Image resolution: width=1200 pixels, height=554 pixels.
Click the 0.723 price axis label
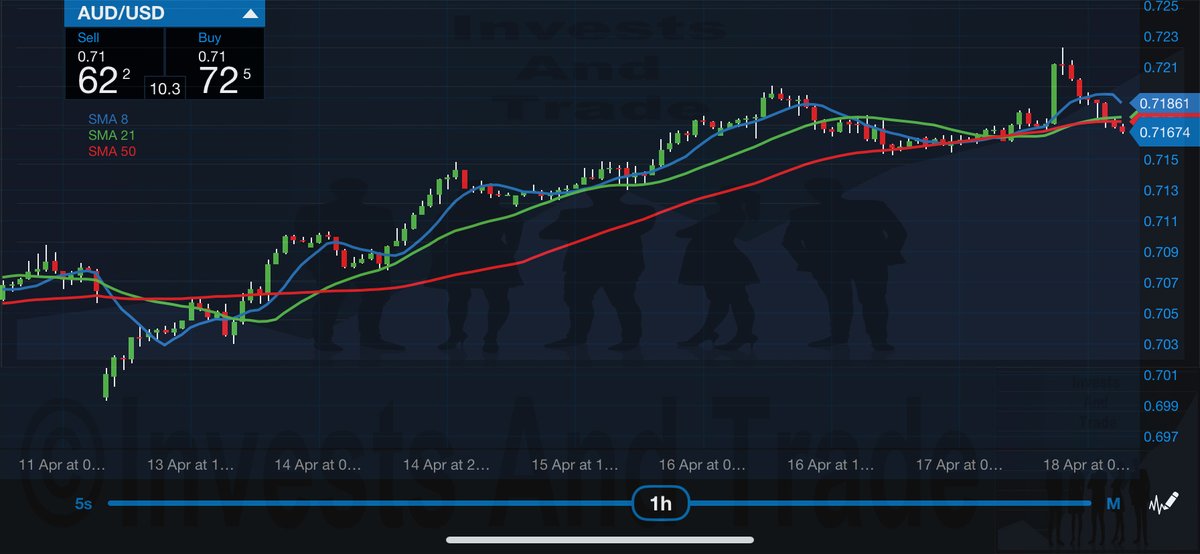[x=1159, y=37]
